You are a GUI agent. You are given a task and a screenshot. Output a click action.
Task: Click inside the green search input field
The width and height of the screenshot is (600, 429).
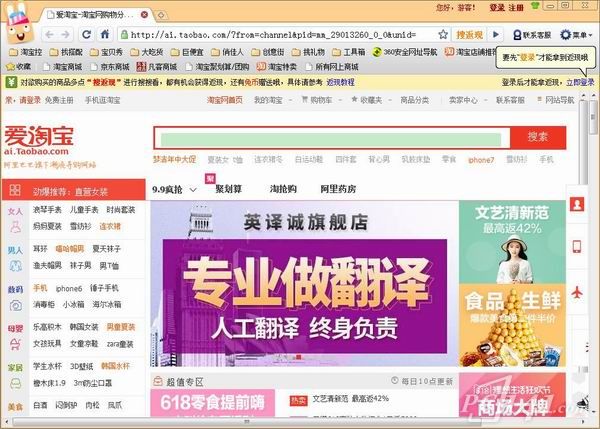[x=331, y=139]
